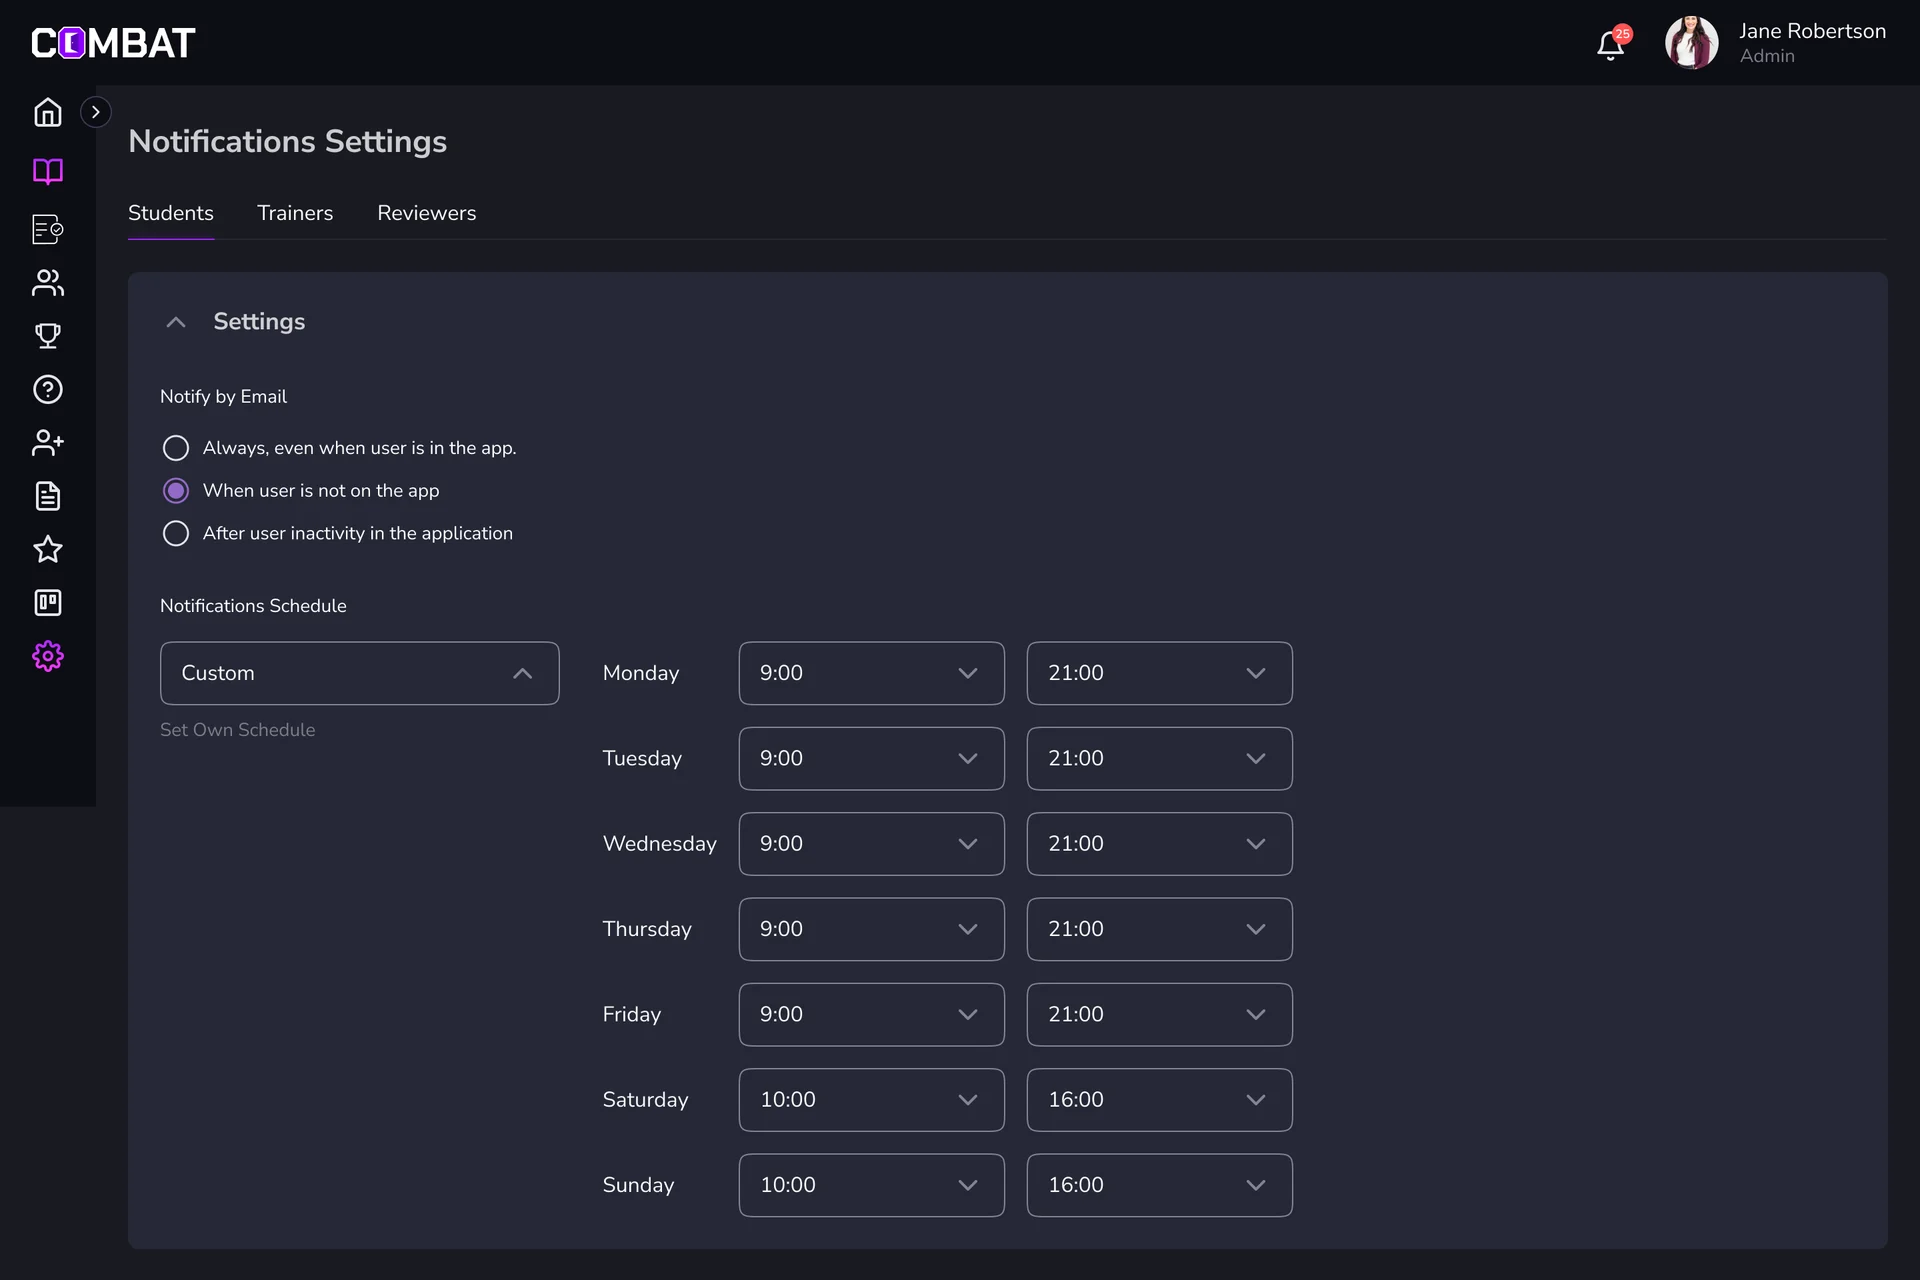Screen dimensions: 1920x1280
Task: Click the 'Notify by Email' label
Action: coord(224,397)
